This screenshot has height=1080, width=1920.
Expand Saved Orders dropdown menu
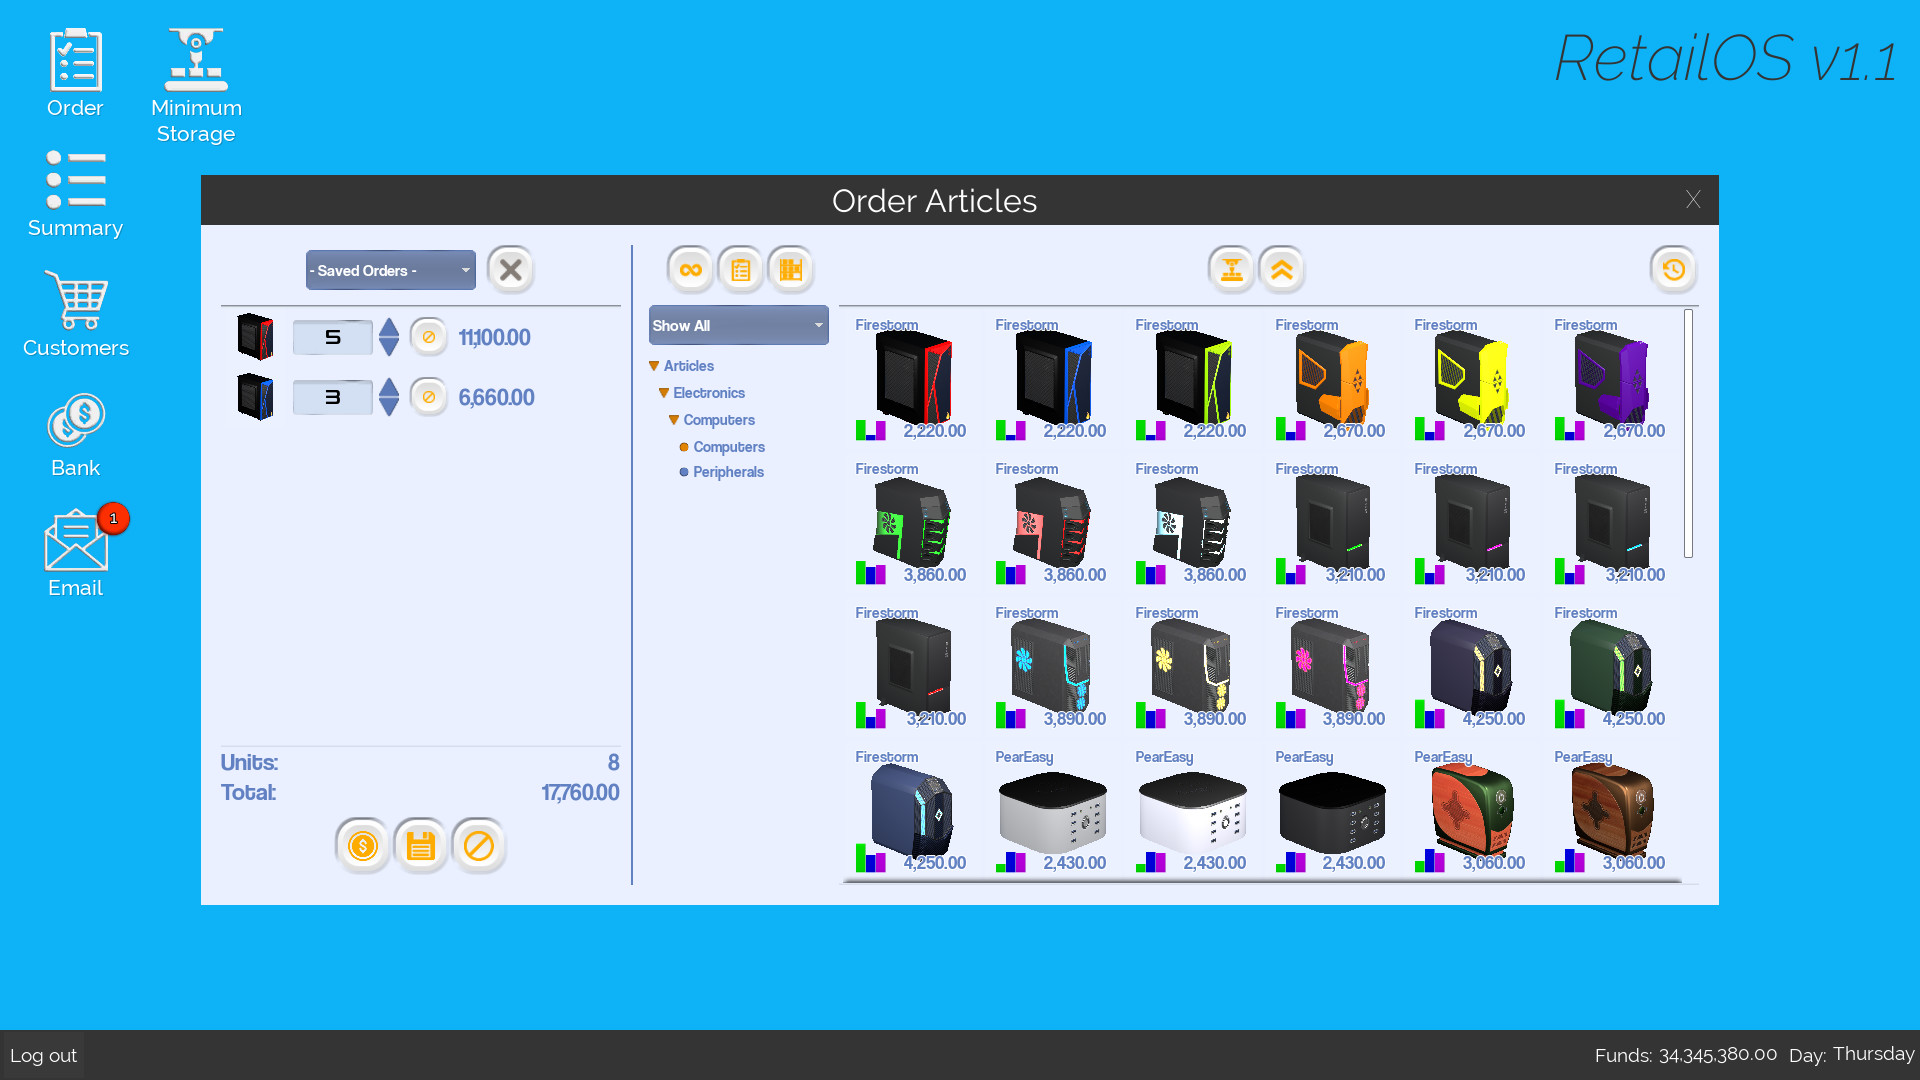[390, 270]
